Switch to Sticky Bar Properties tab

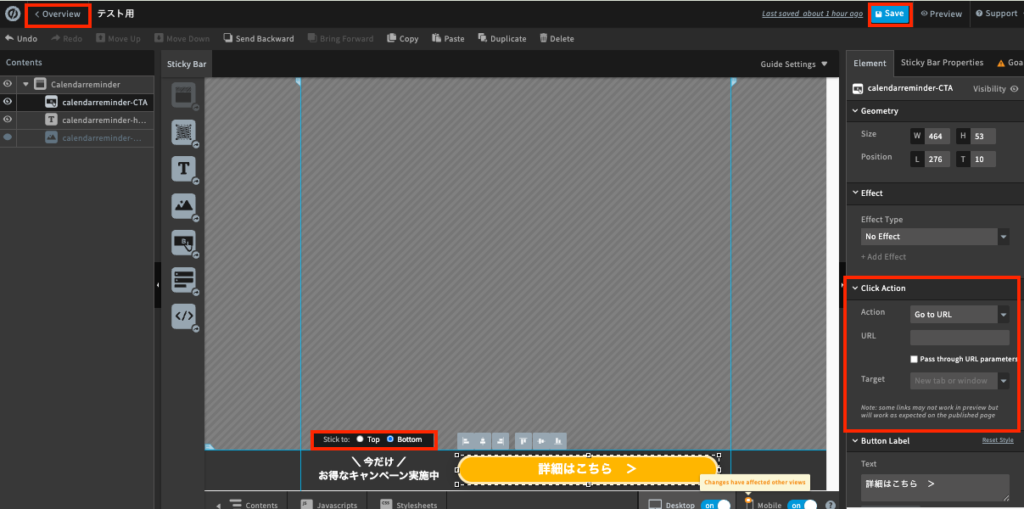(941, 63)
